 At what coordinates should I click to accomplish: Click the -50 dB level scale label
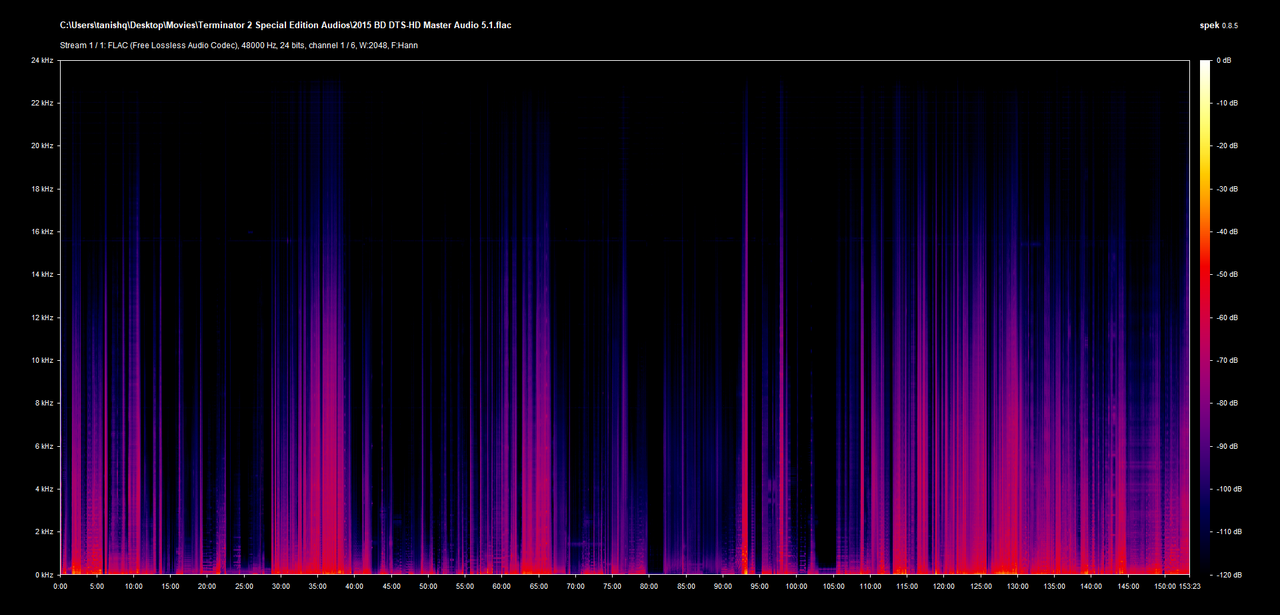pyautogui.click(x=1226, y=275)
